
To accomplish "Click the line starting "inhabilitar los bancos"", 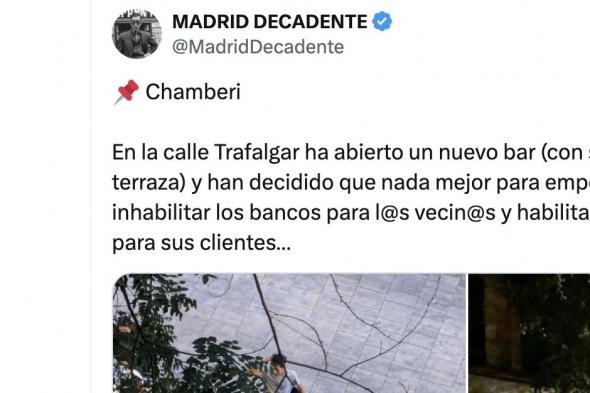I will click(351, 213).
